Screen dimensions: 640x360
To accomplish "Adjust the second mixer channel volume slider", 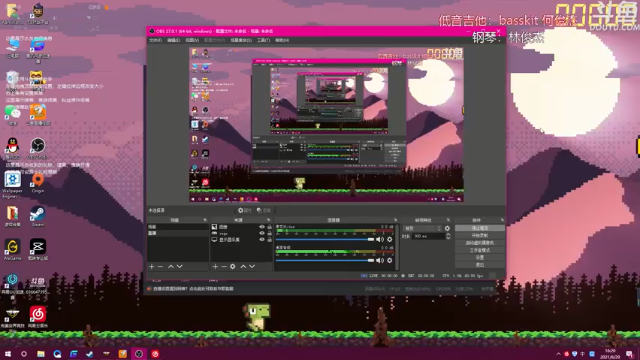I will pyautogui.click(x=325, y=260).
